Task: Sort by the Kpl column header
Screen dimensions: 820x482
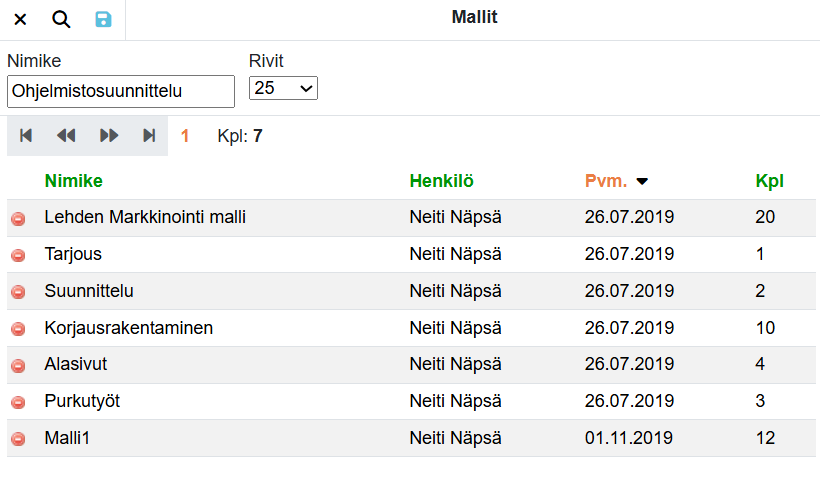Action: [769, 181]
